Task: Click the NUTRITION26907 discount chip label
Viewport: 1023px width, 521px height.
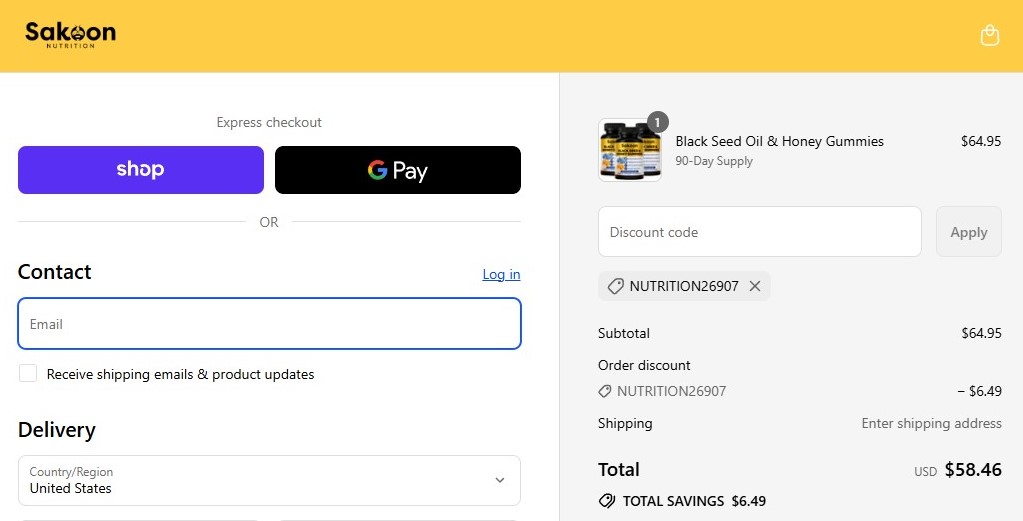Action: [684, 286]
